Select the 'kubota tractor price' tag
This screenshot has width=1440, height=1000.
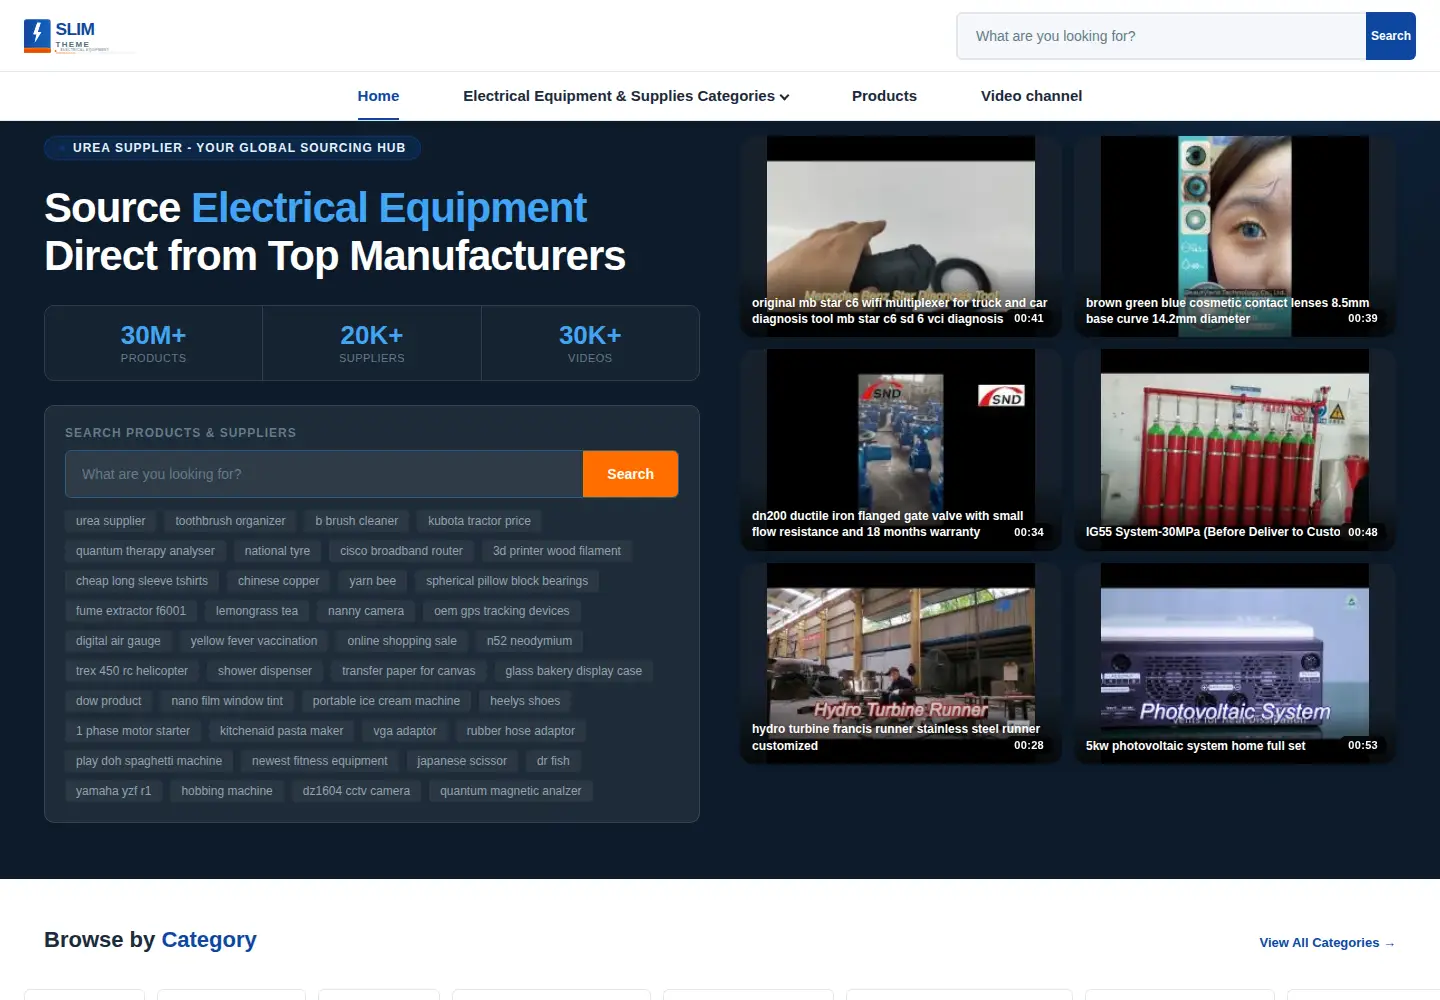479,521
